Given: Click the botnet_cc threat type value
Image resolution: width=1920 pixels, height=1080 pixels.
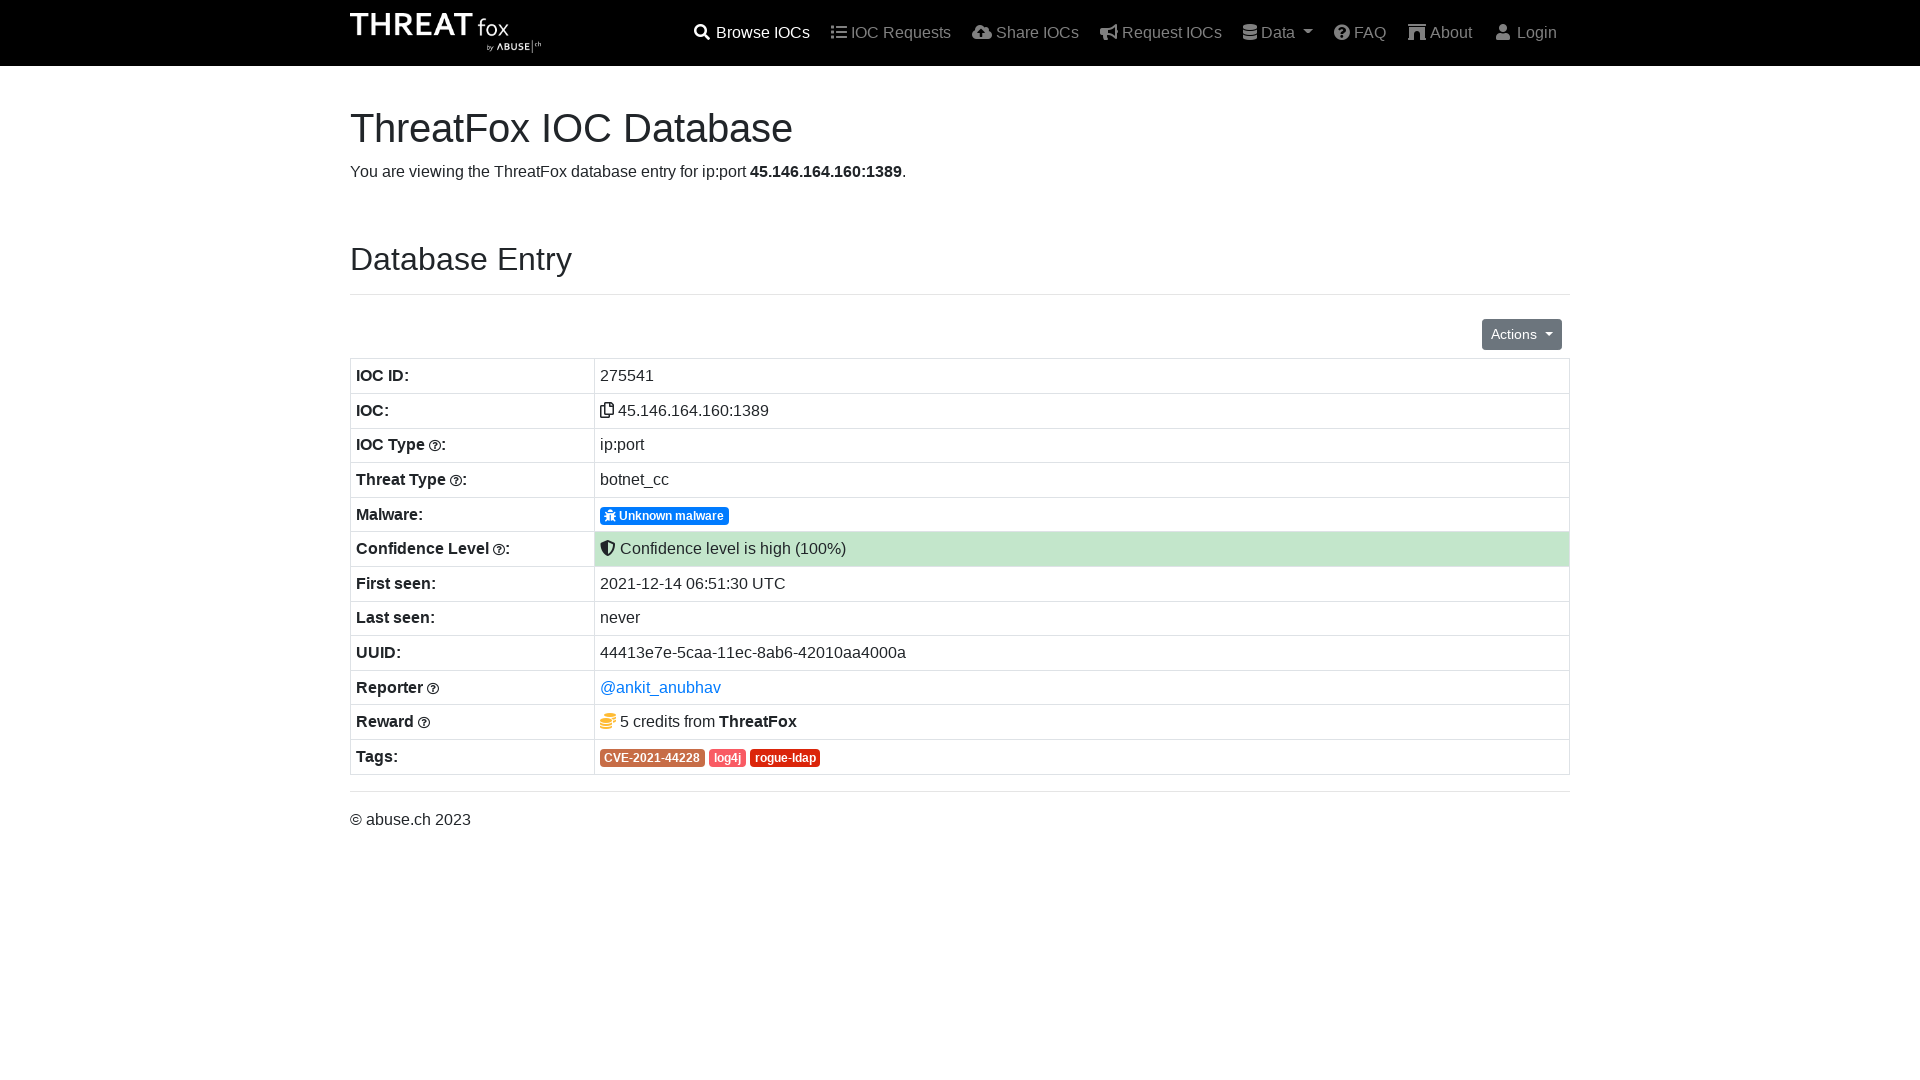Looking at the screenshot, I should coord(634,480).
